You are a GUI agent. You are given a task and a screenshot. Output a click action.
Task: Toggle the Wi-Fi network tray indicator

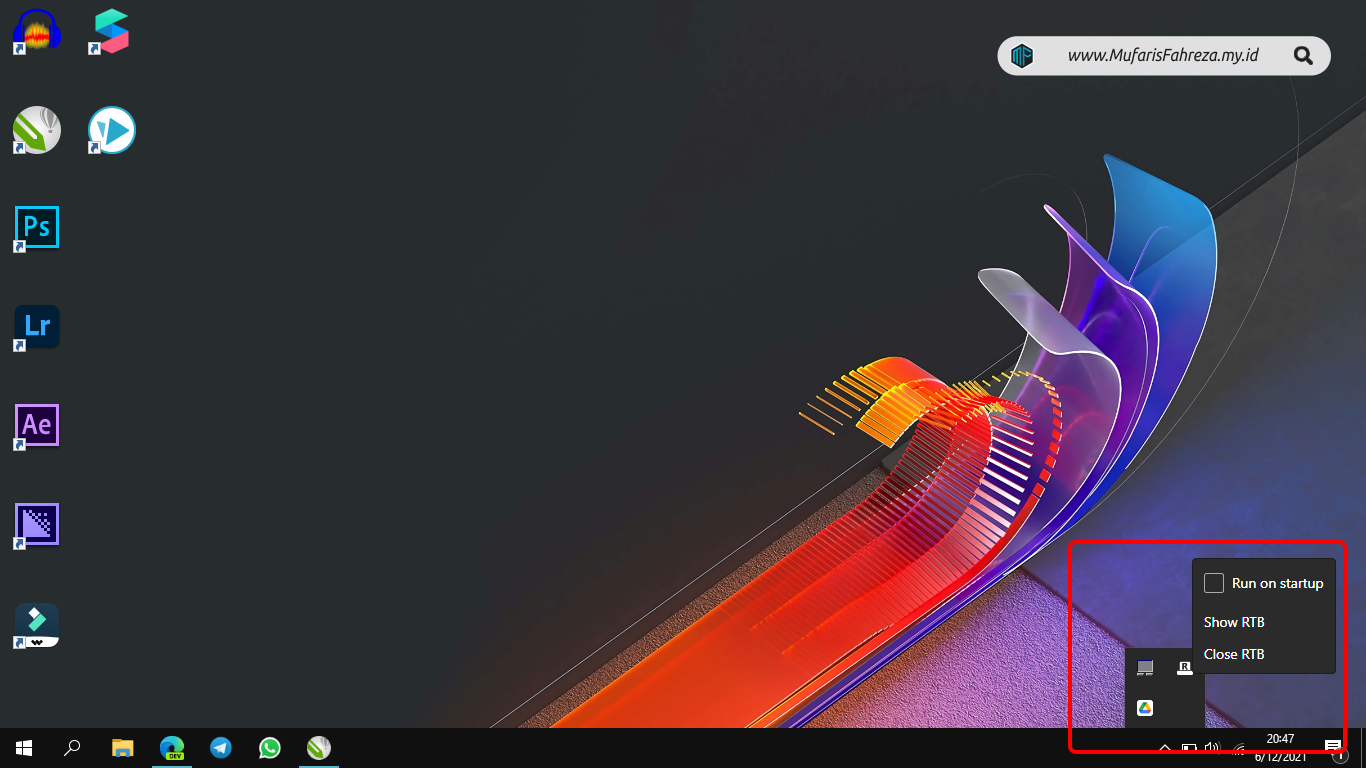pos(1238,748)
